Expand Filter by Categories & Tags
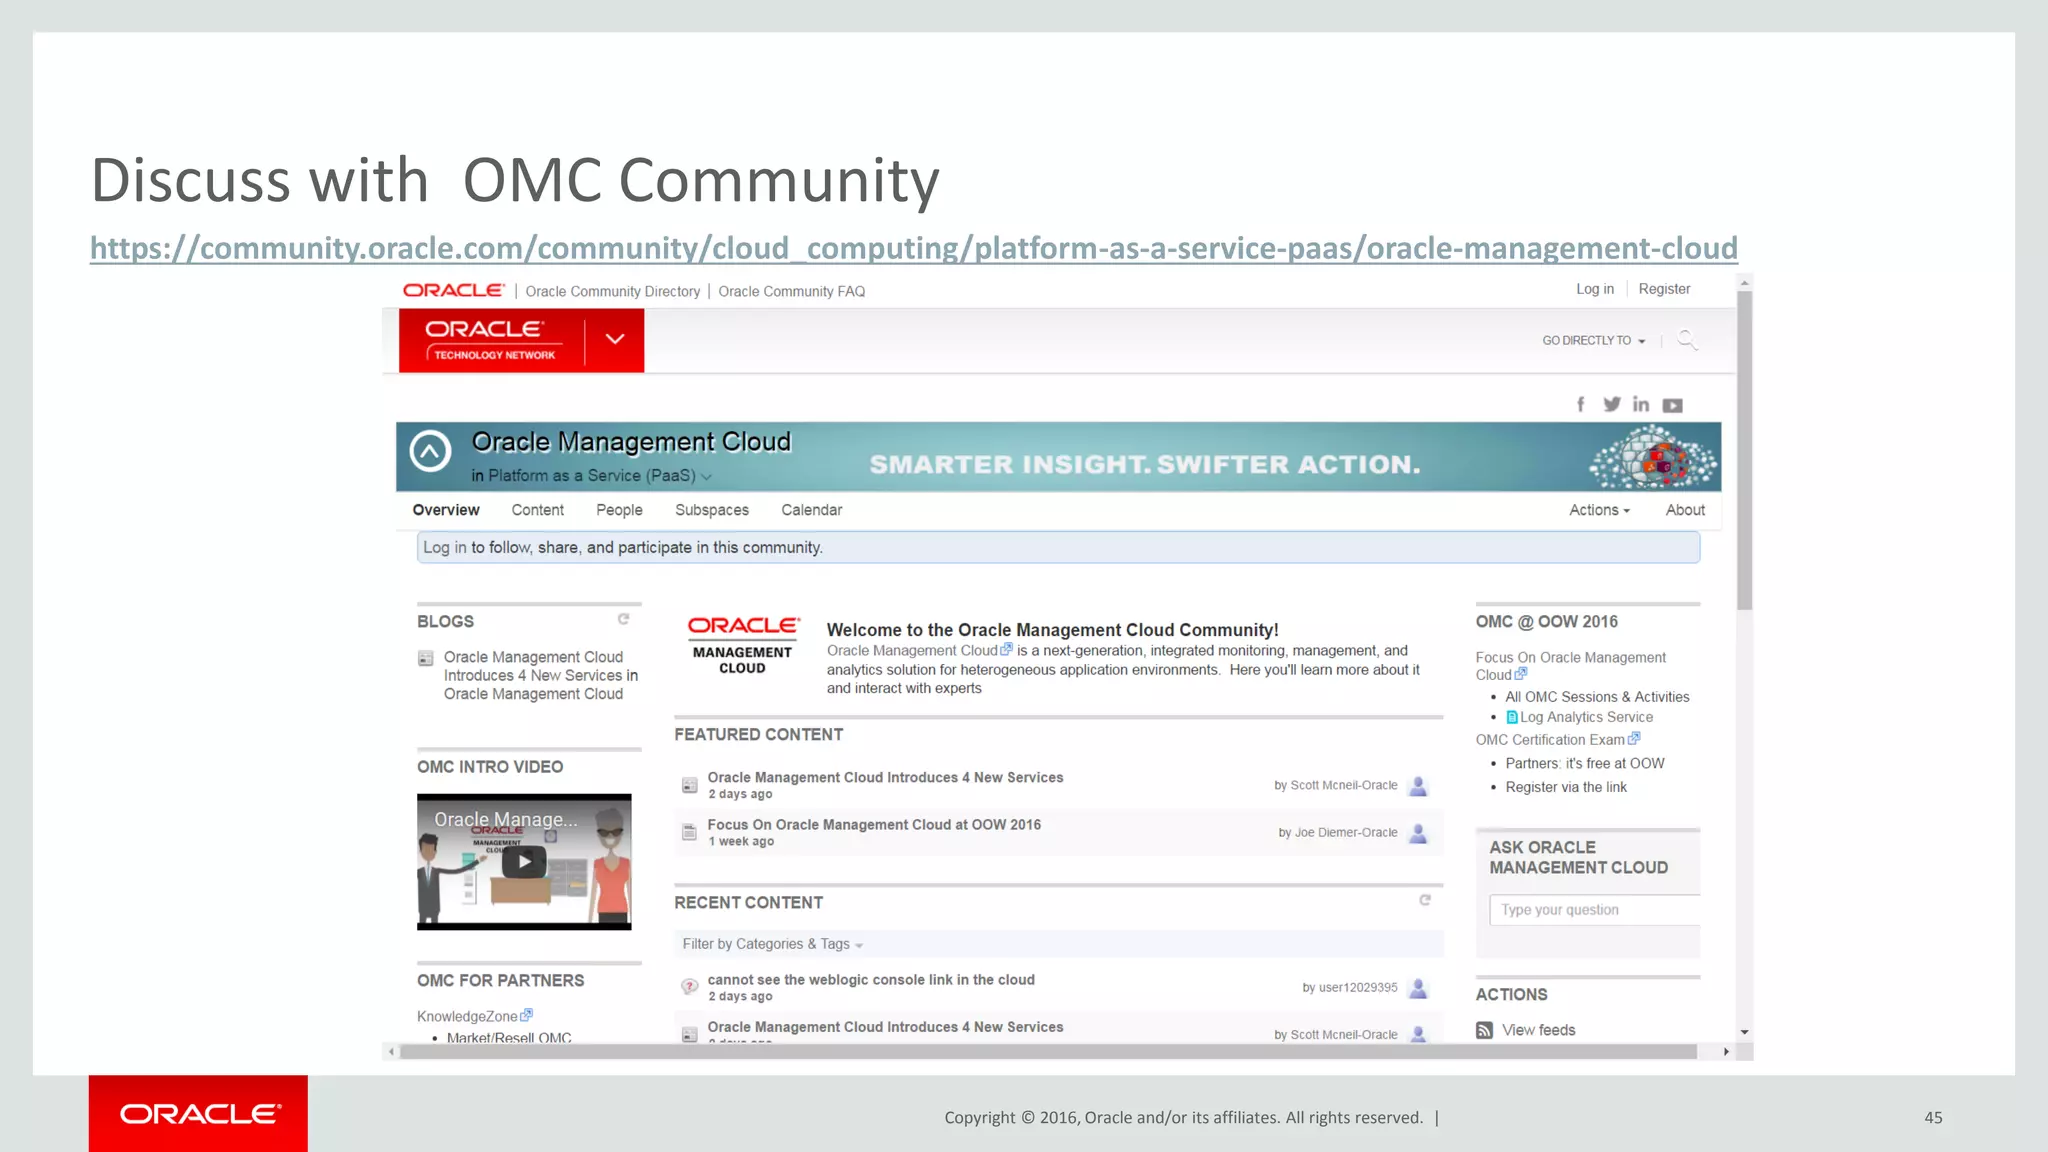This screenshot has height=1152, width=2048. pyautogui.click(x=772, y=944)
